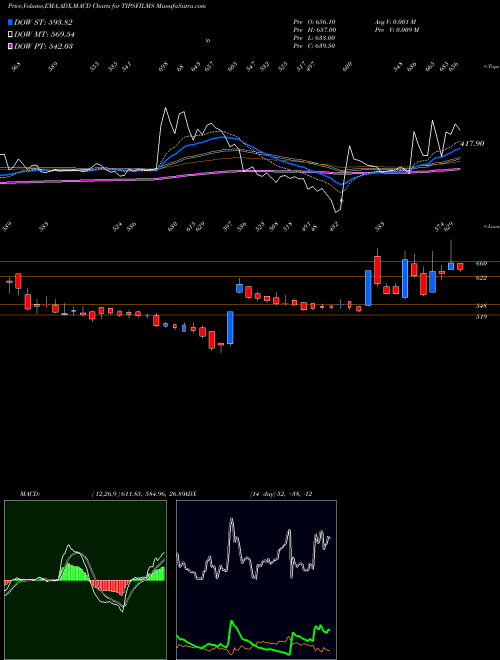Click the 417.90 EMA end label
The height and width of the screenshot is (660, 500).
[x=473, y=144]
